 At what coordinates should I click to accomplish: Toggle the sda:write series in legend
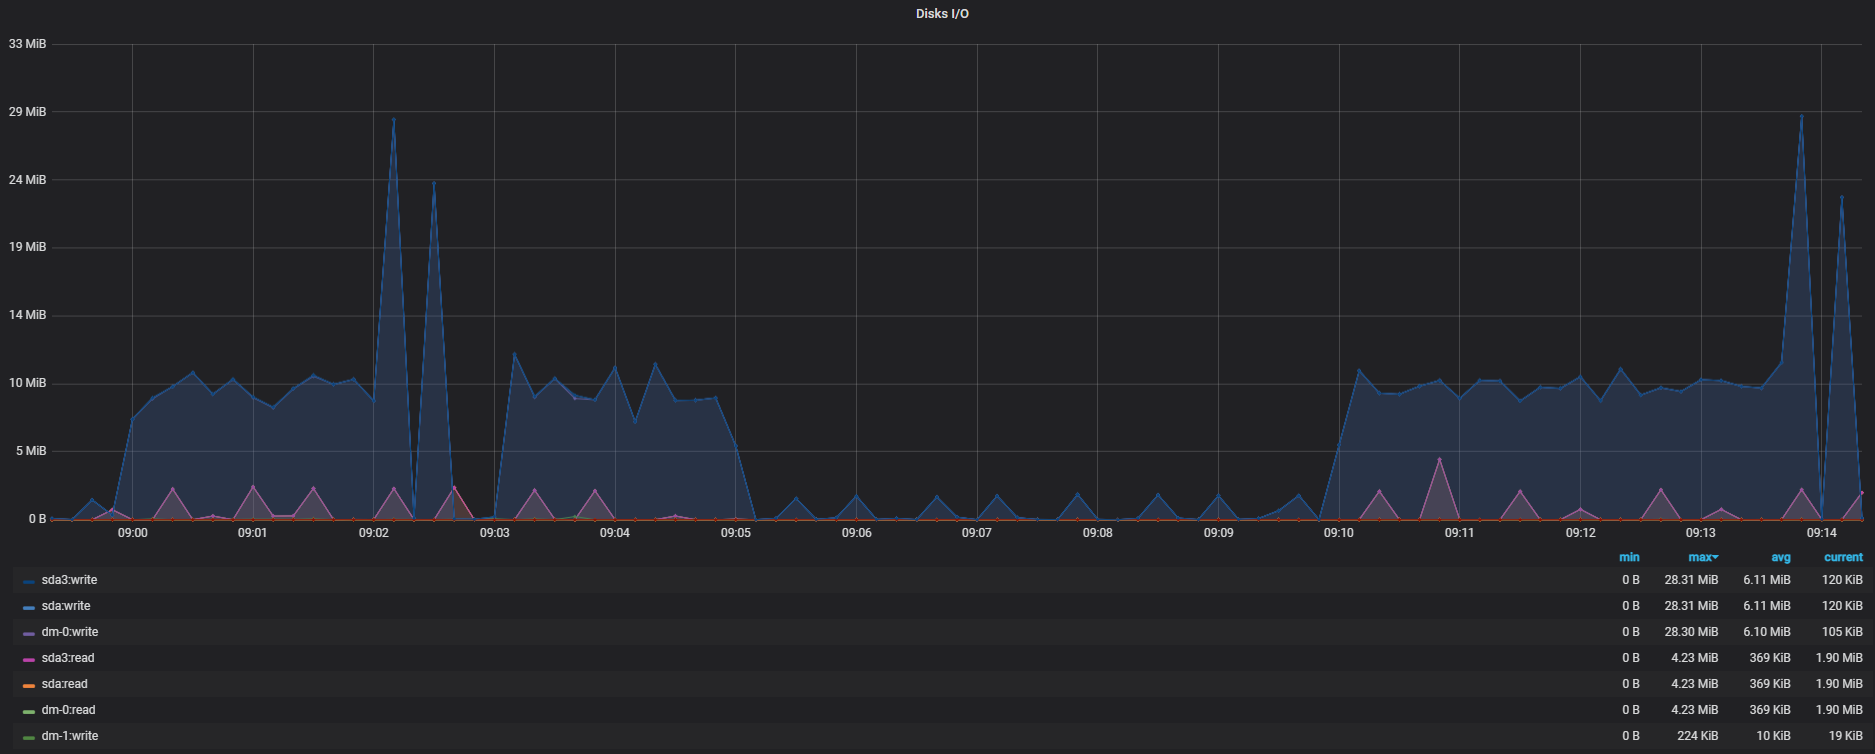point(66,606)
